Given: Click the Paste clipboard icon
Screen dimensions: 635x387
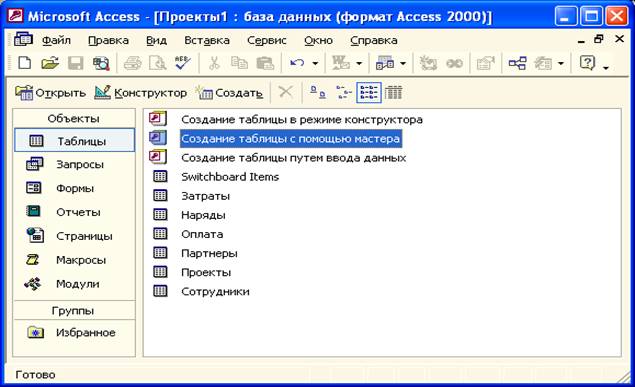Looking at the screenshot, I should (x=265, y=63).
